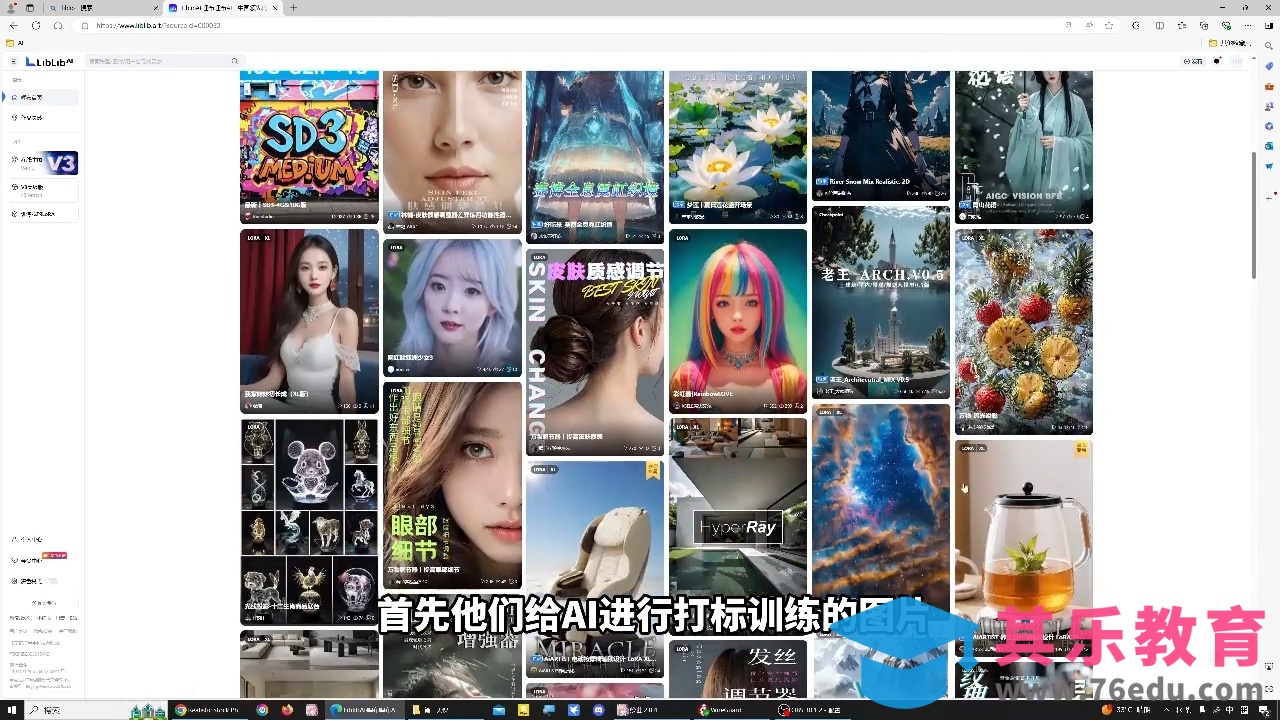Open the SD3 Medium model card
Viewport: 1280px width, 720px height.
pyautogui.click(x=309, y=140)
